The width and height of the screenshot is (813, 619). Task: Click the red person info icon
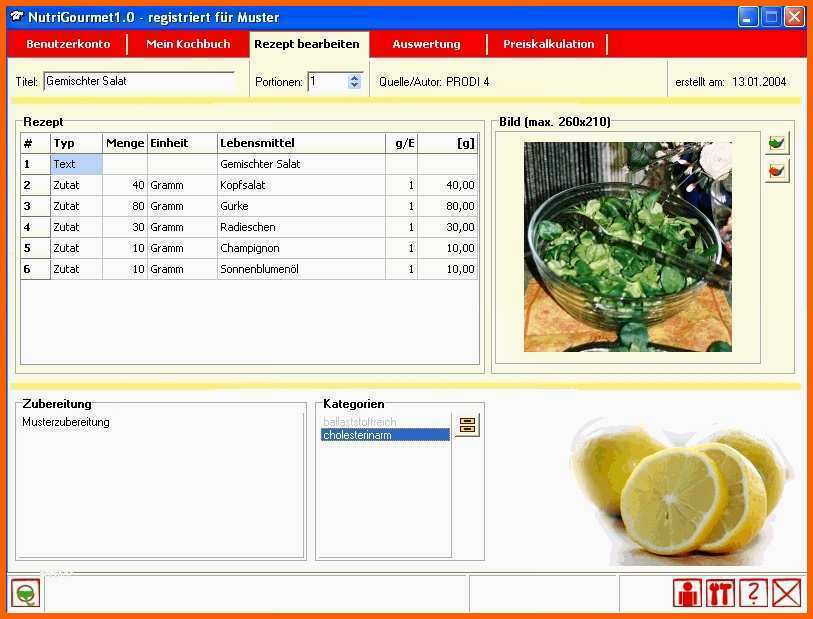tap(688, 593)
